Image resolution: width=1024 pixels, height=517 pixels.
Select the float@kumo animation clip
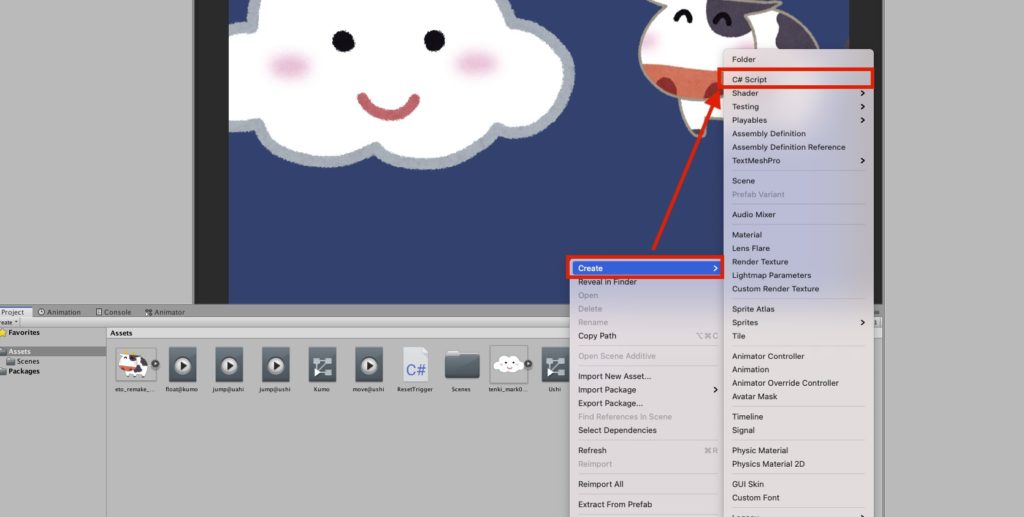click(x=182, y=364)
